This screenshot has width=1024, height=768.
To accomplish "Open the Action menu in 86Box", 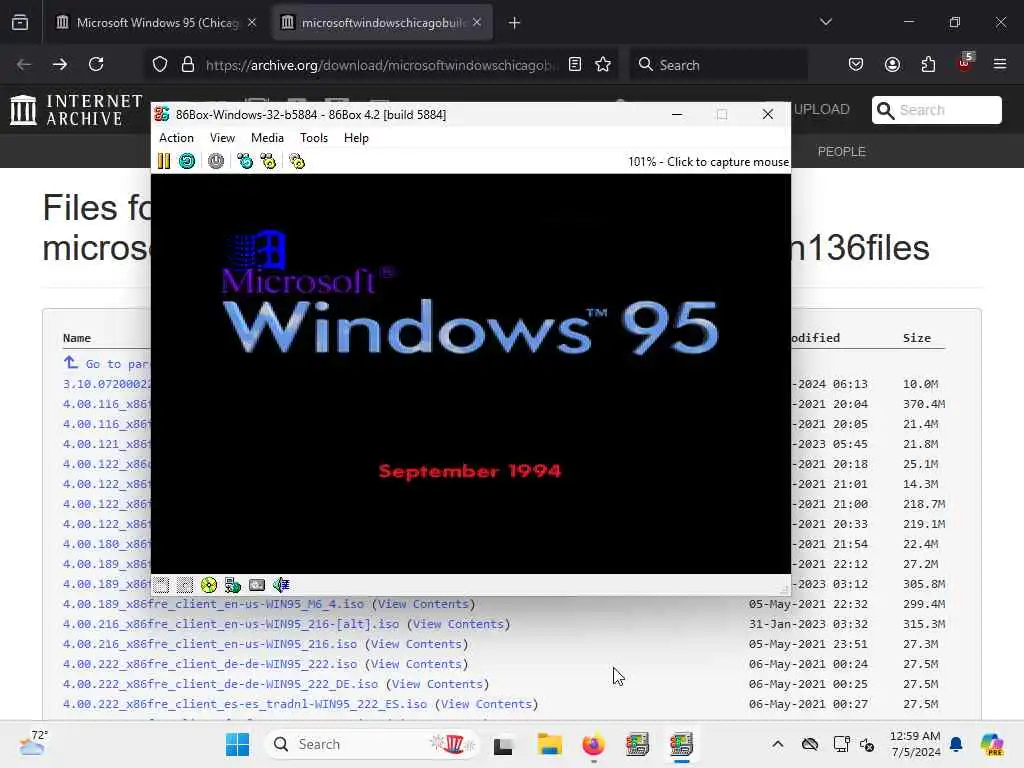I will pyautogui.click(x=176, y=138).
